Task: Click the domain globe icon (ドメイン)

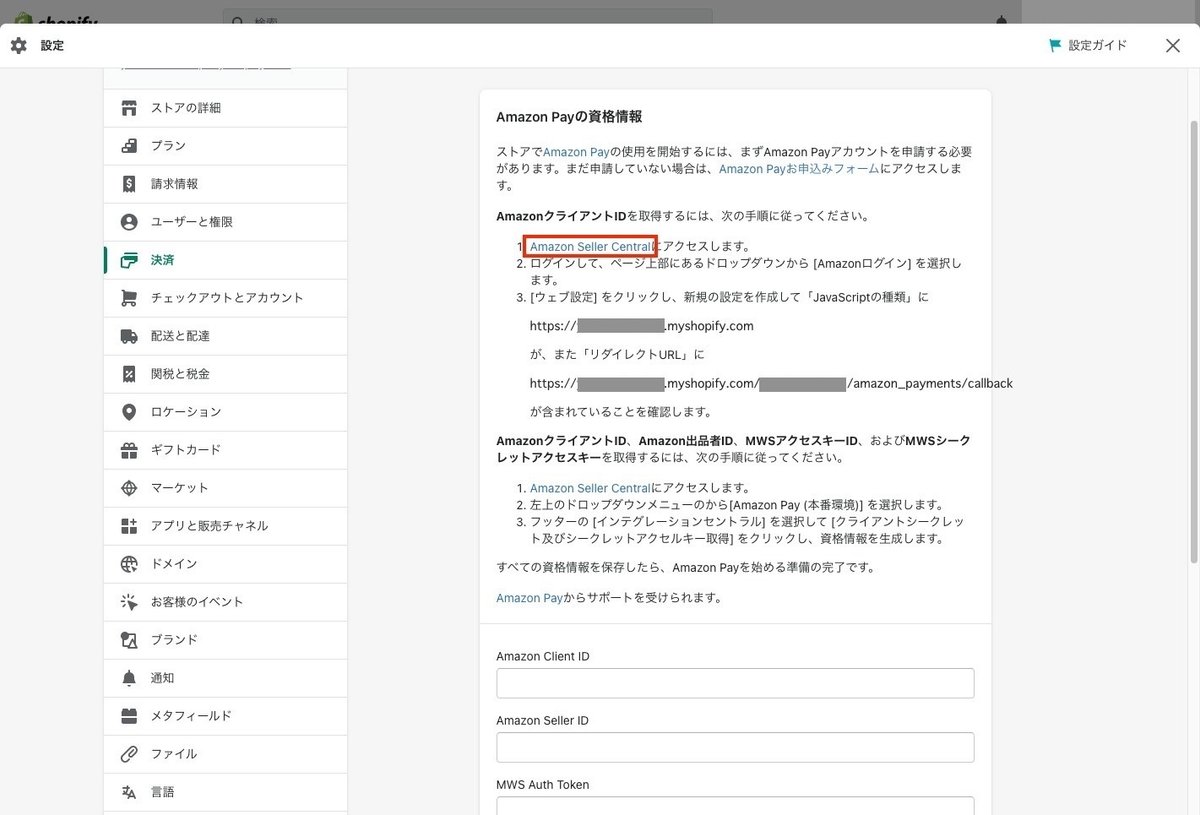Action: pyautogui.click(x=129, y=564)
